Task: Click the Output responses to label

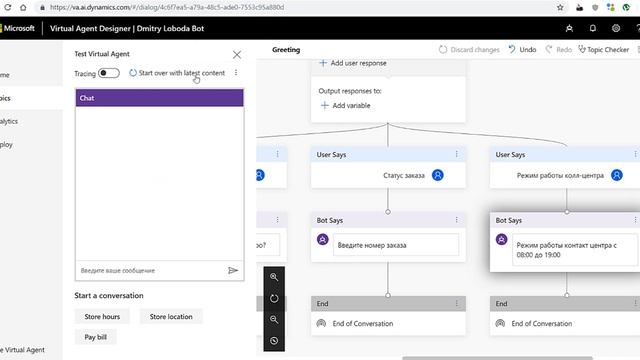Action: pyautogui.click(x=350, y=91)
